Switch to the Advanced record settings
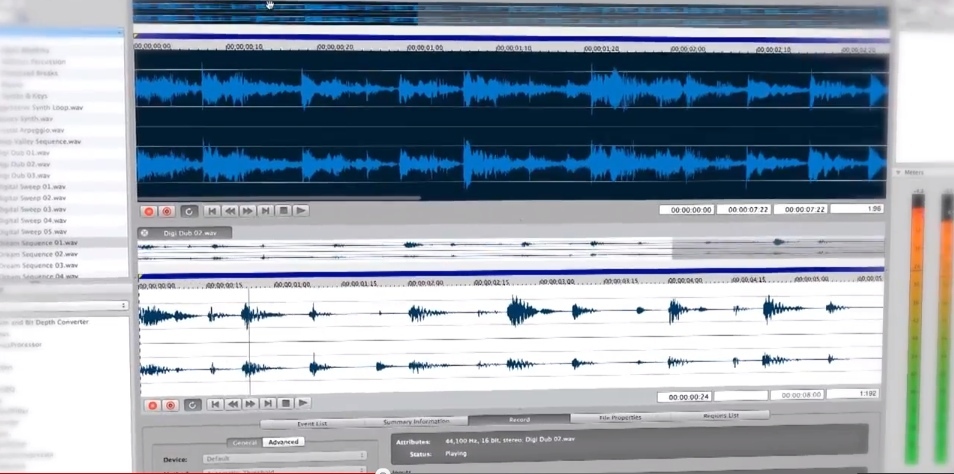This screenshot has height=474, width=954. 283,442
